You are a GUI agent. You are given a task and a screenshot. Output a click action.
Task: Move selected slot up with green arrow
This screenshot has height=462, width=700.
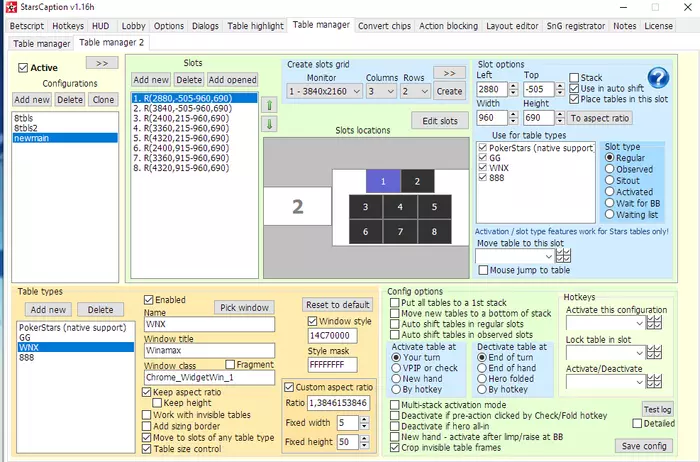pos(269,105)
